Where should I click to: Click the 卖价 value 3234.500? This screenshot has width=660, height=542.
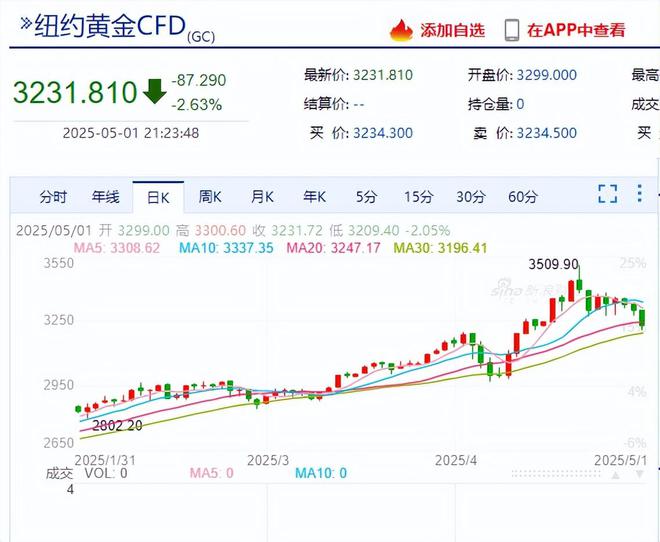click(x=547, y=133)
